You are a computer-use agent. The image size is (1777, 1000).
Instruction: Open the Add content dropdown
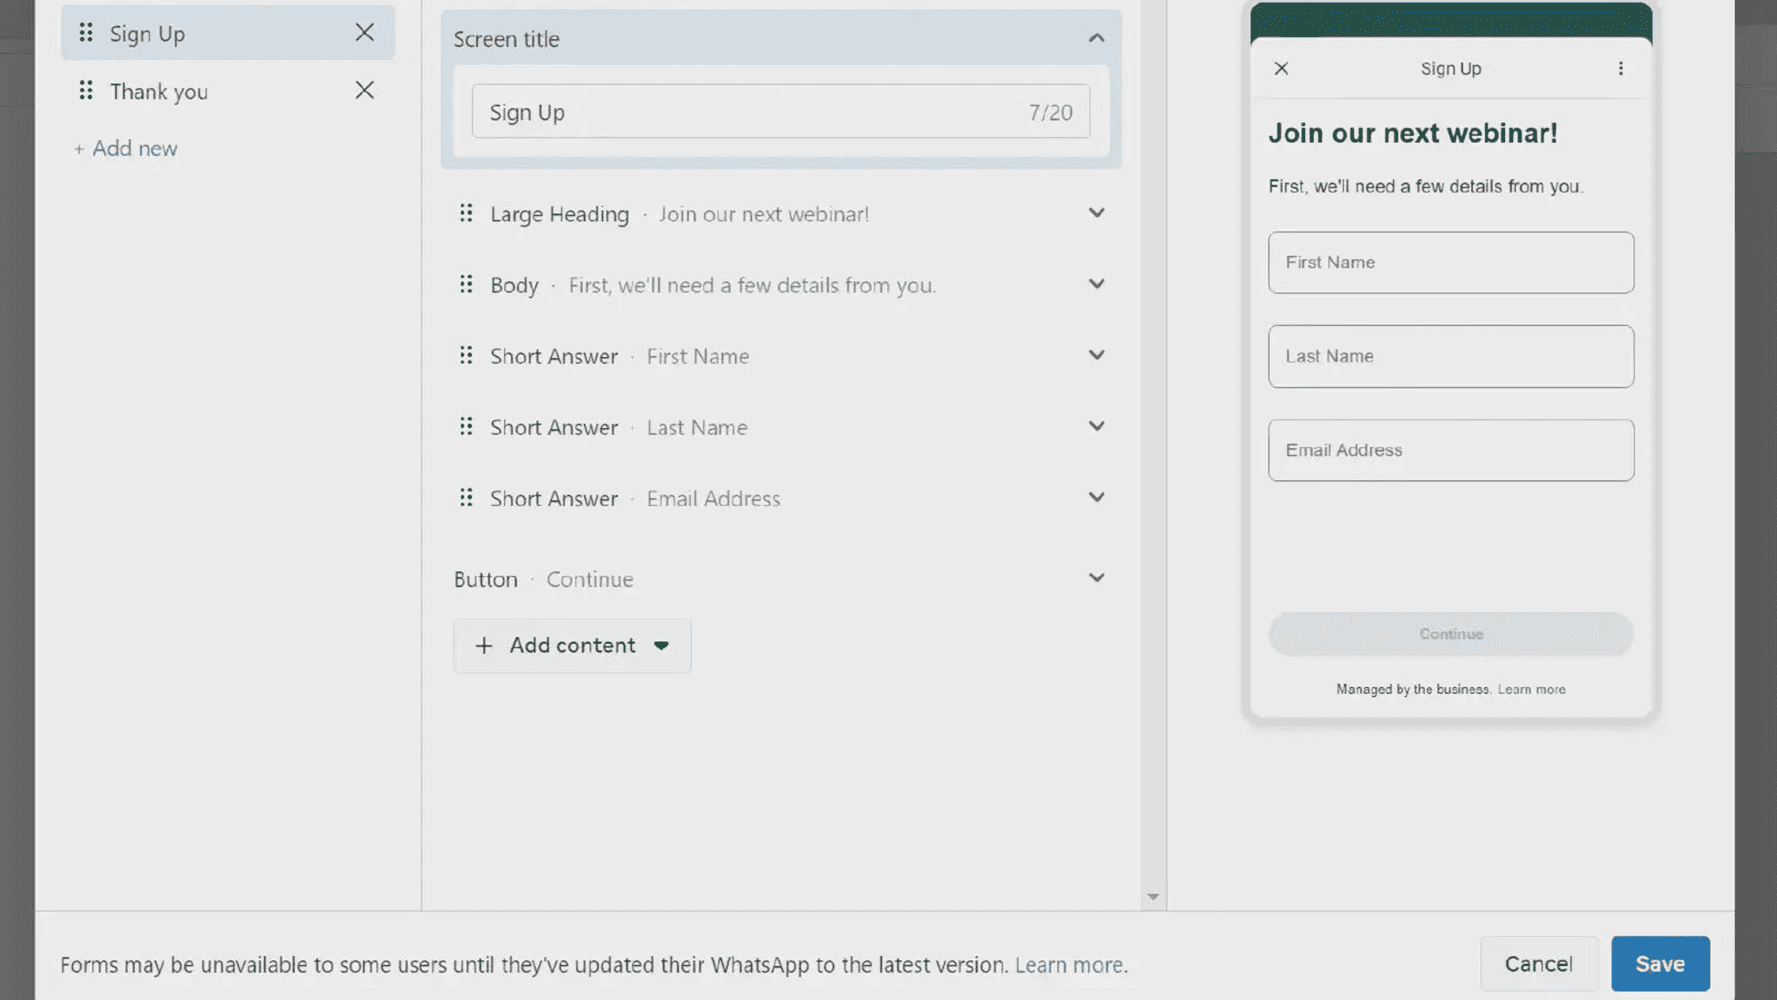[572, 646]
